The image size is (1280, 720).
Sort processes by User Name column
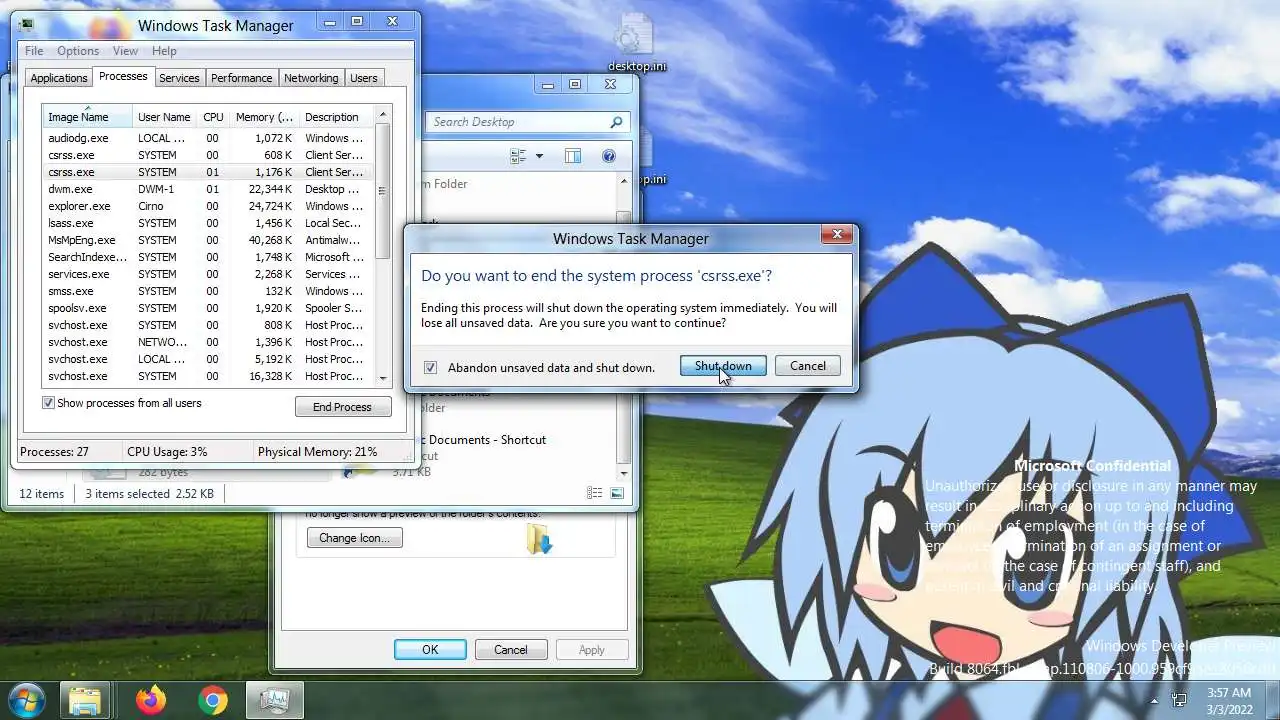coord(164,117)
